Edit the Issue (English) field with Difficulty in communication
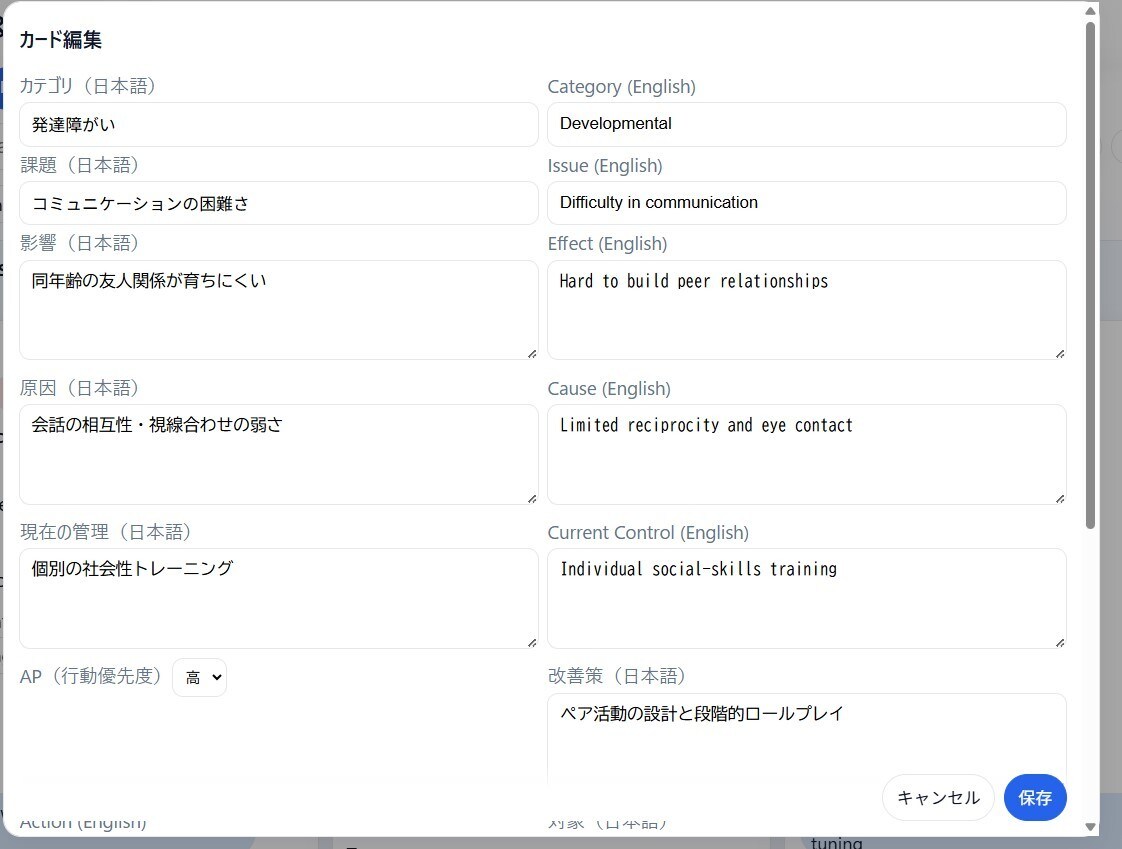Screen dimensions: 1122x849 pos(806,203)
